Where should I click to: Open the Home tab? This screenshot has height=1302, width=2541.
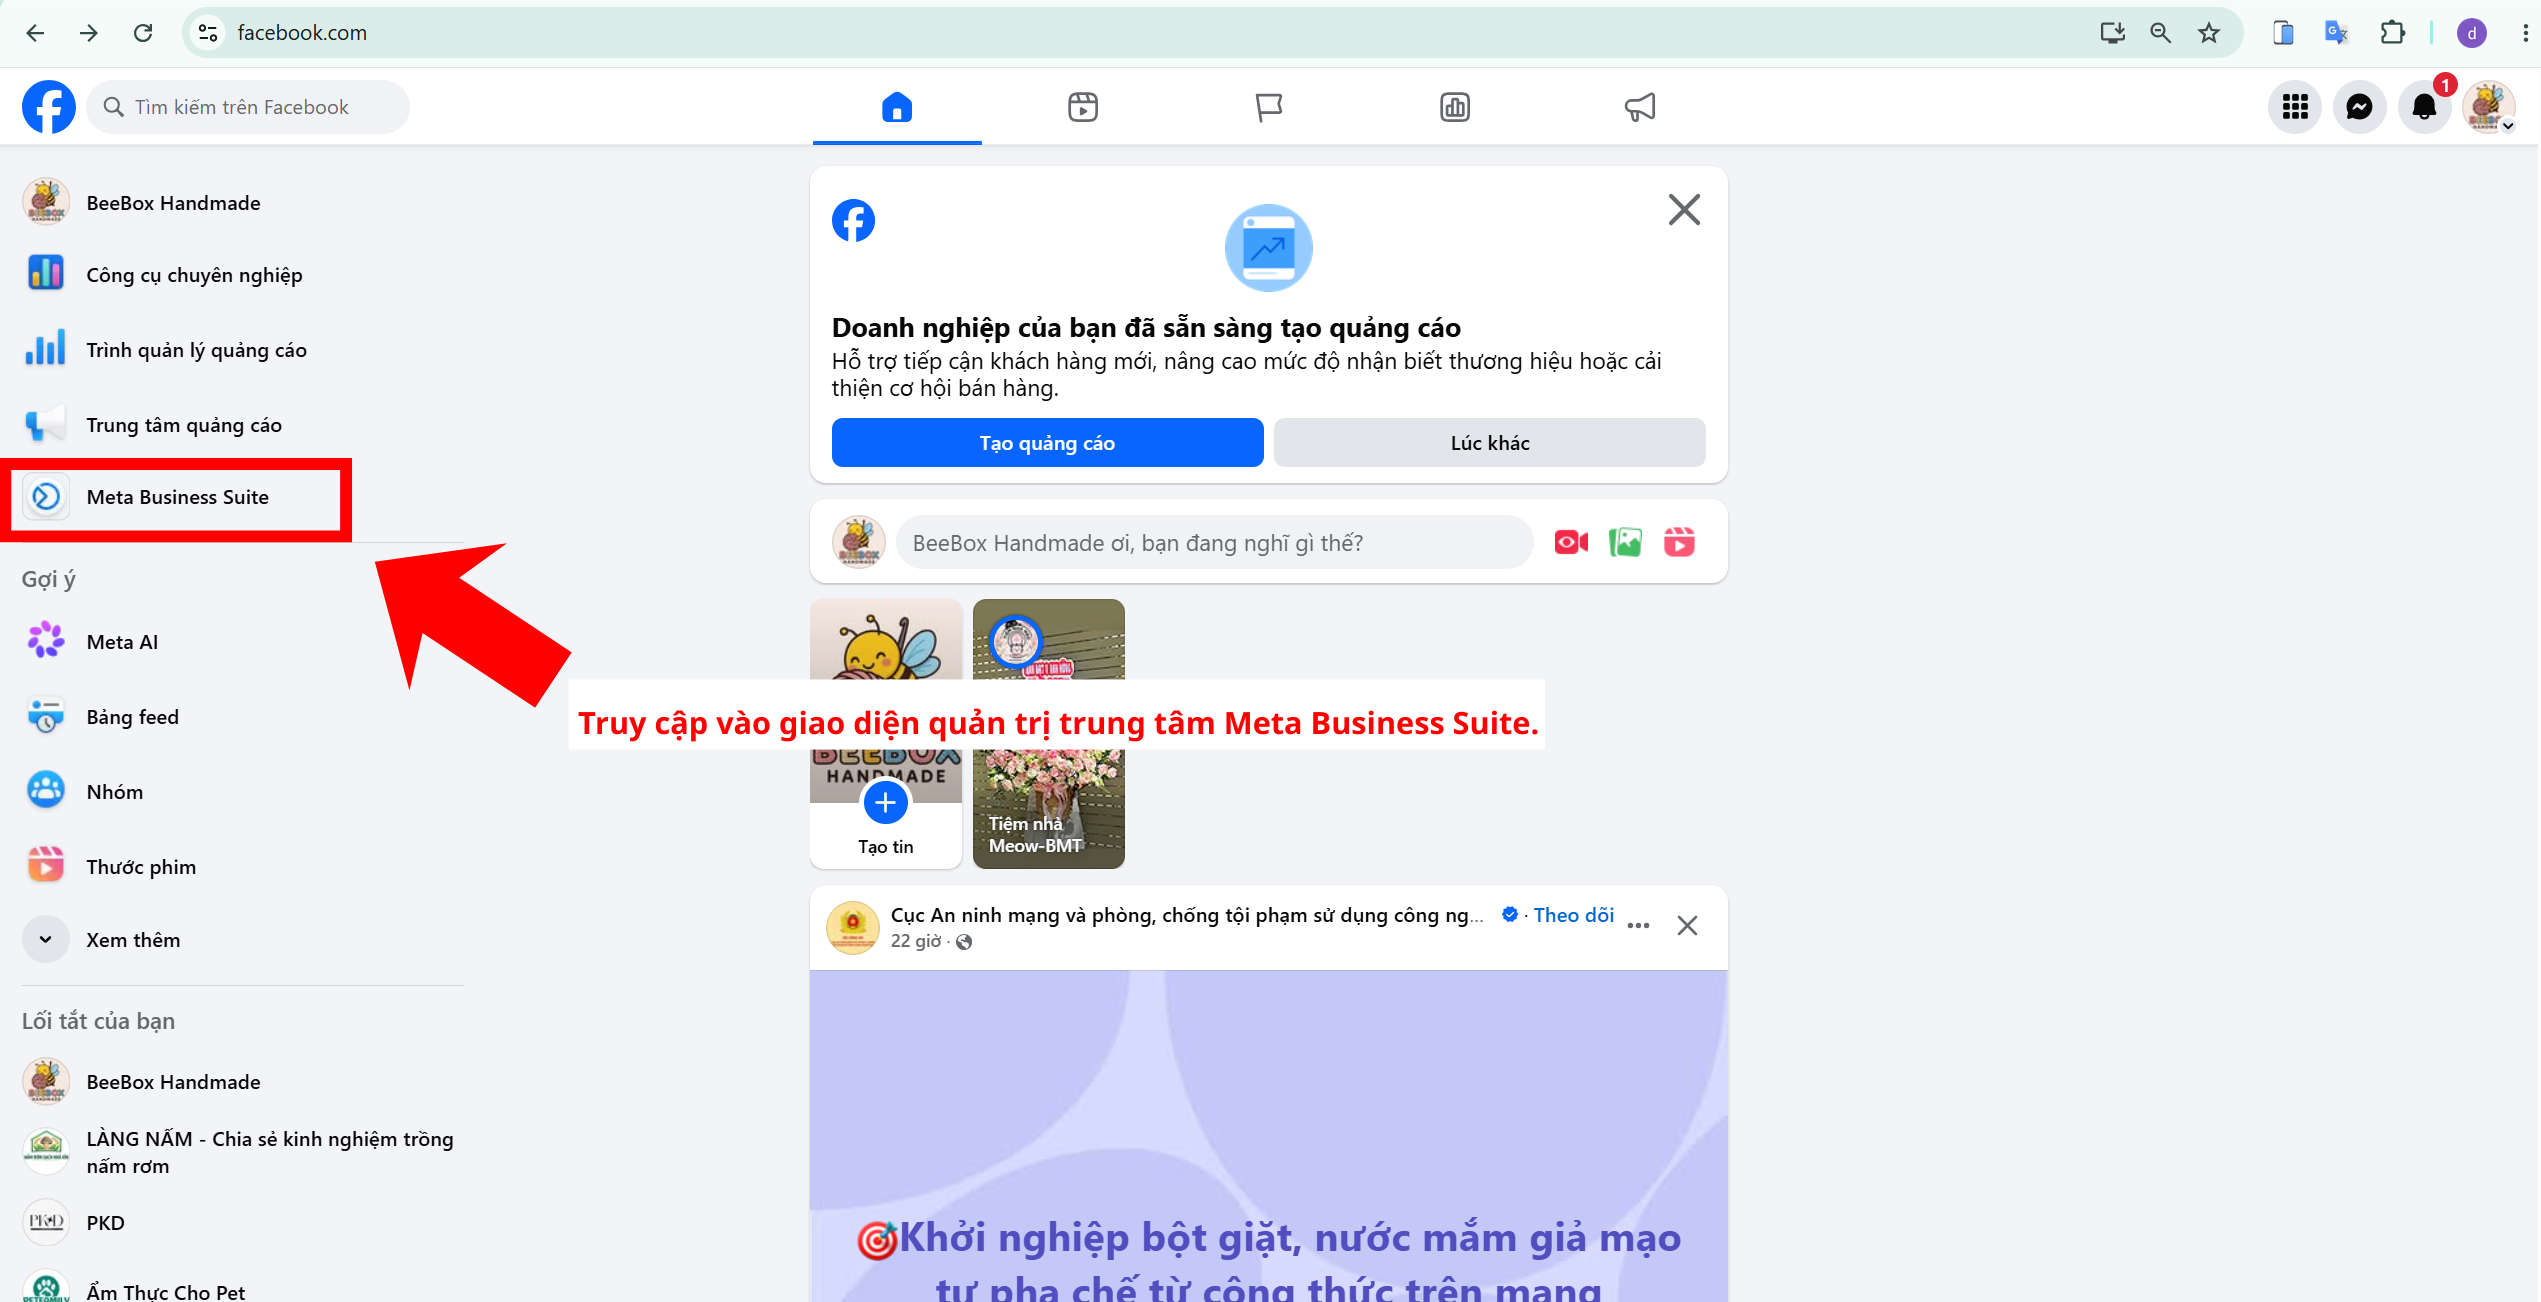tap(897, 107)
